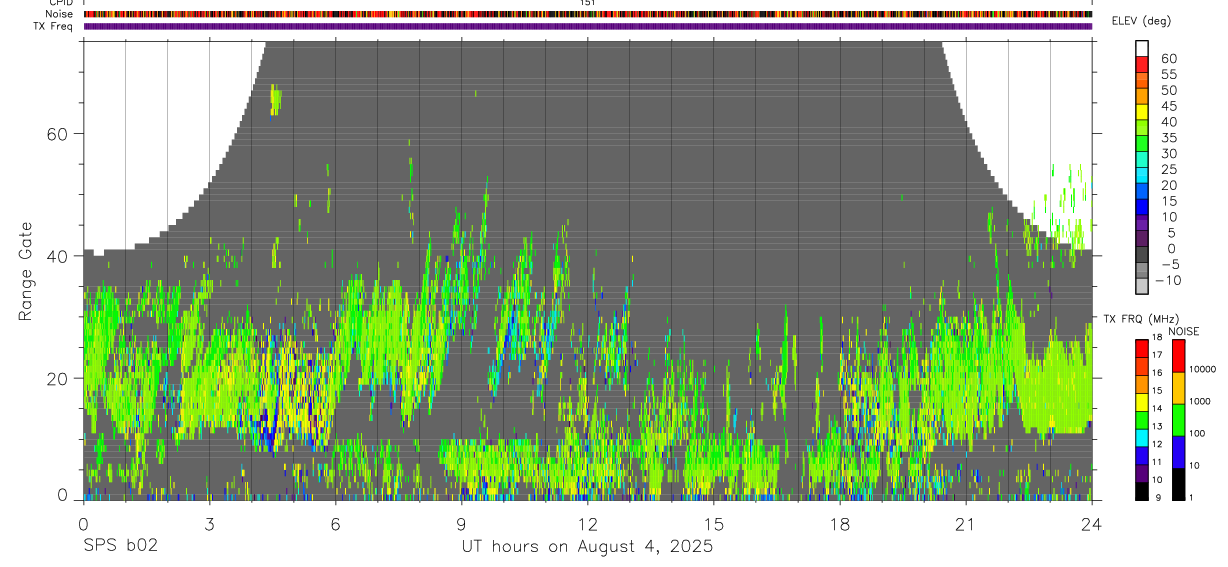1228x567 pixels.
Task: Click the 'SPS b02' radar label
Action: (x=120, y=547)
